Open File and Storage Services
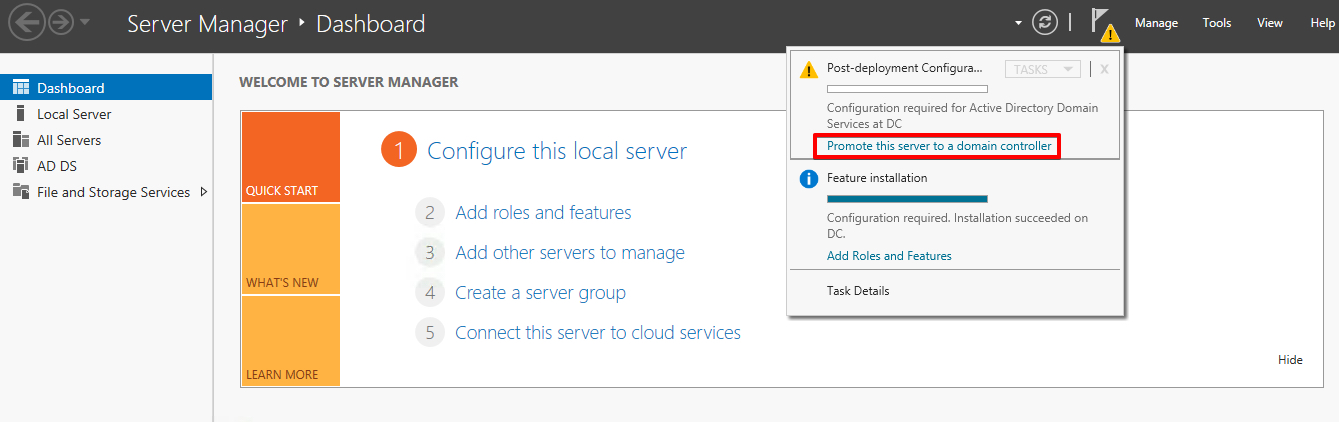The image size is (1339, 422). pyautogui.click(x=113, y=192)
